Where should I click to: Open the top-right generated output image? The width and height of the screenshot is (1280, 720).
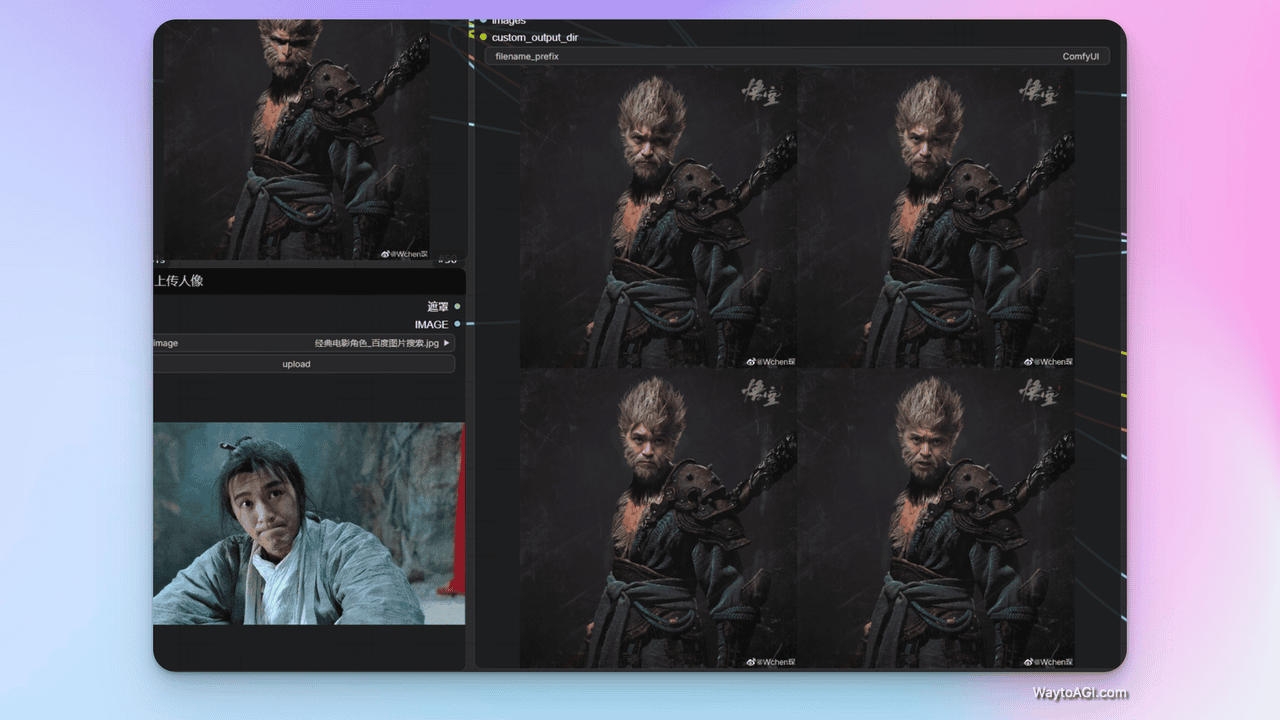point(936,218)
